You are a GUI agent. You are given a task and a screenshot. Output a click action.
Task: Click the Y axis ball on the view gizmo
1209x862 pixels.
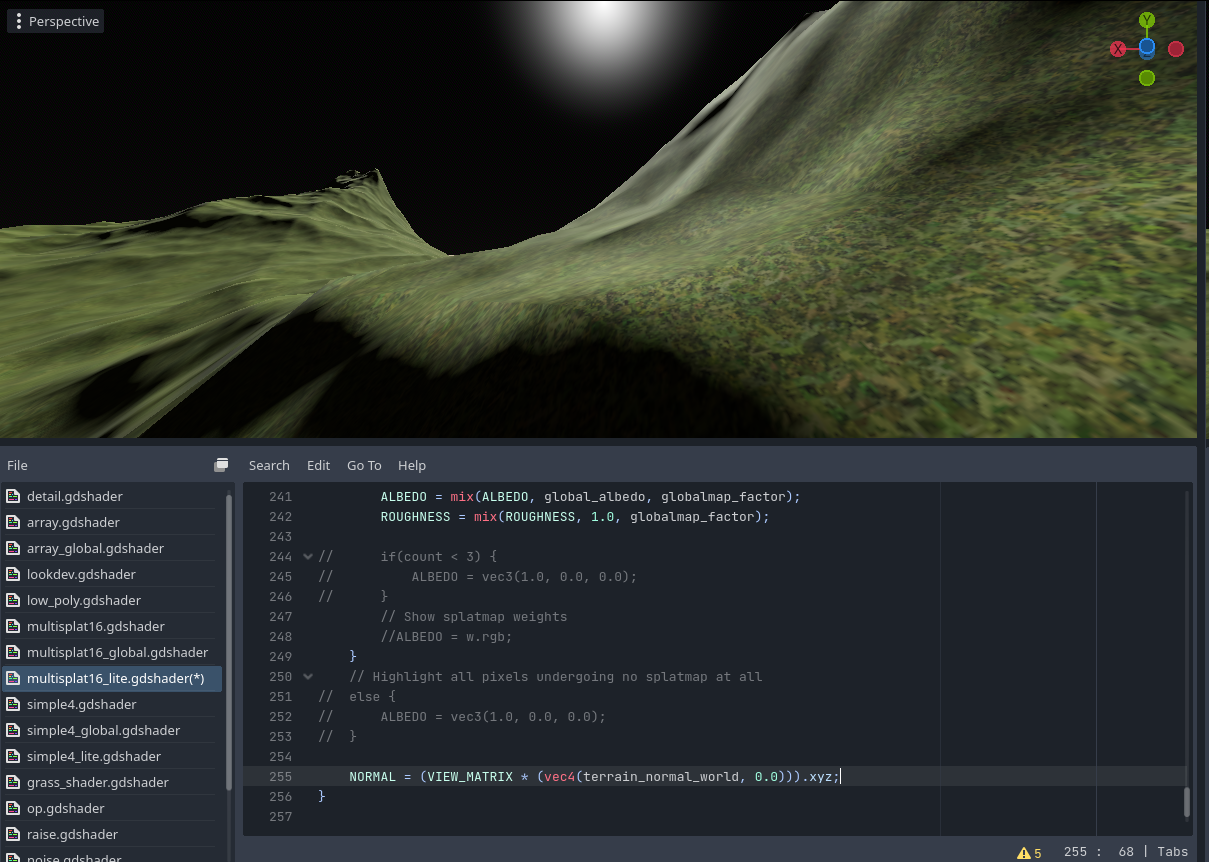tap(1146, 19)
